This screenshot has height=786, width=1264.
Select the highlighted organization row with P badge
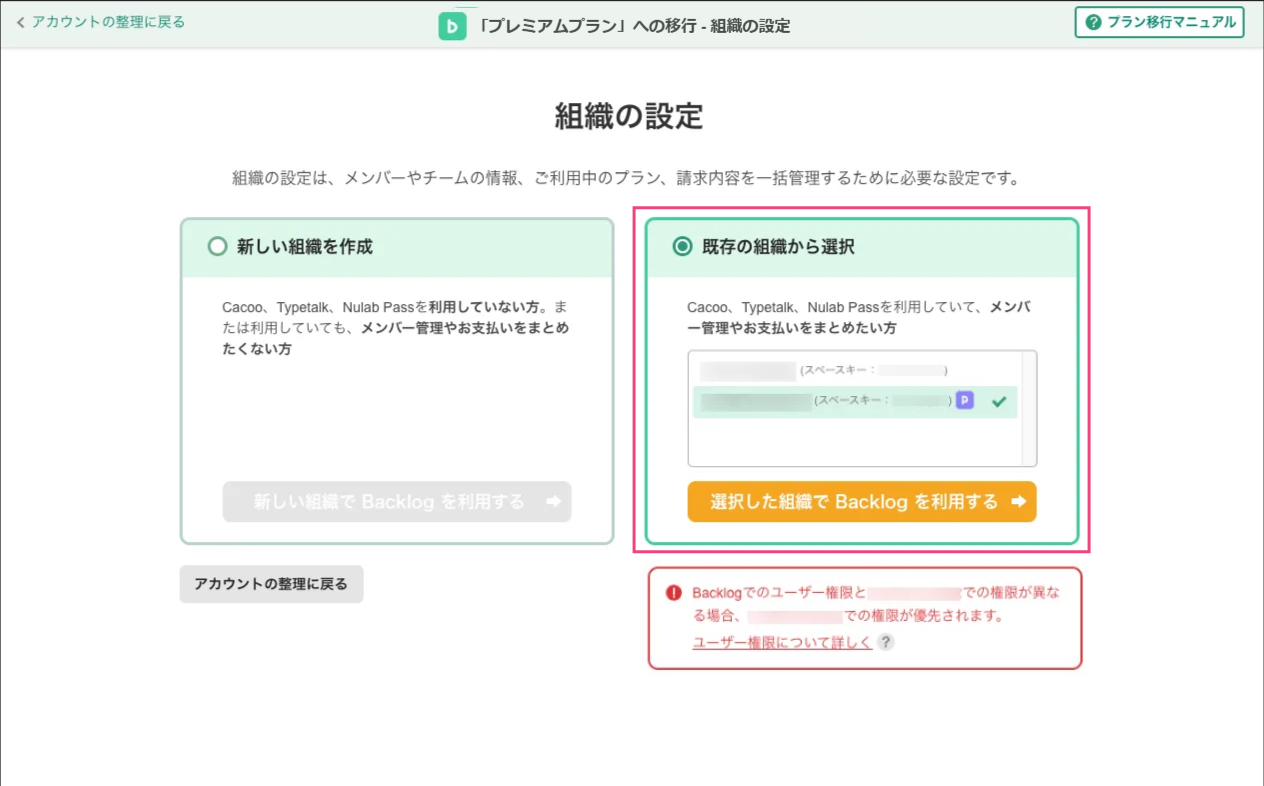(x=855, y=402)
